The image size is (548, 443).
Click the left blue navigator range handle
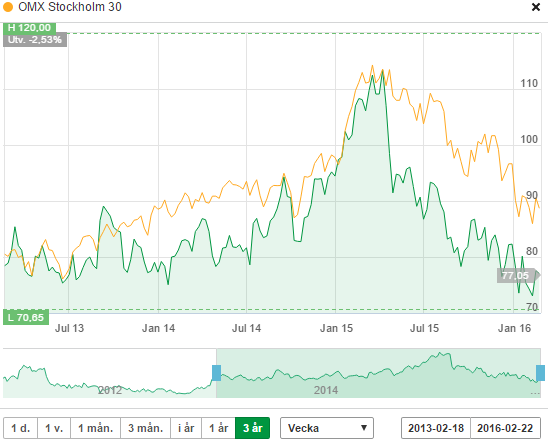216,373
